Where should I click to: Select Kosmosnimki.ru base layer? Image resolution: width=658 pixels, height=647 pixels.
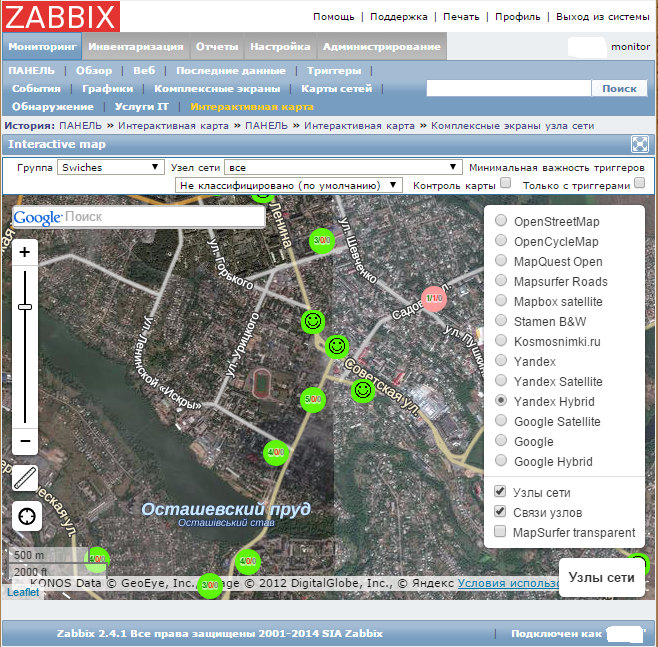pos(501,340)
